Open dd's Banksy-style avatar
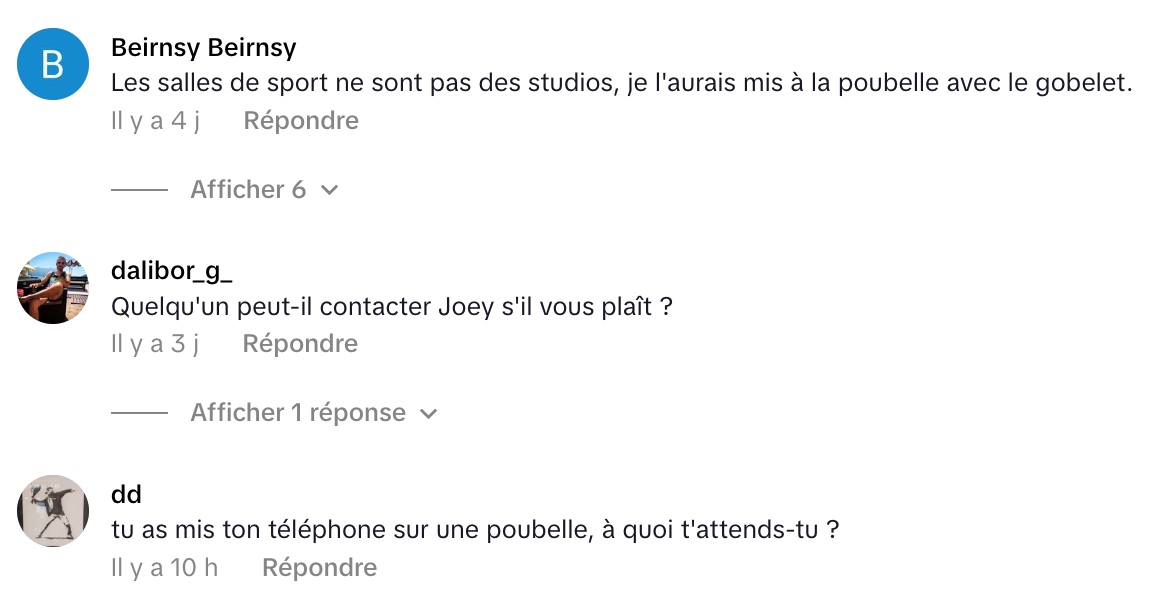Screen dimensions: 1154x610 (53, 511)
